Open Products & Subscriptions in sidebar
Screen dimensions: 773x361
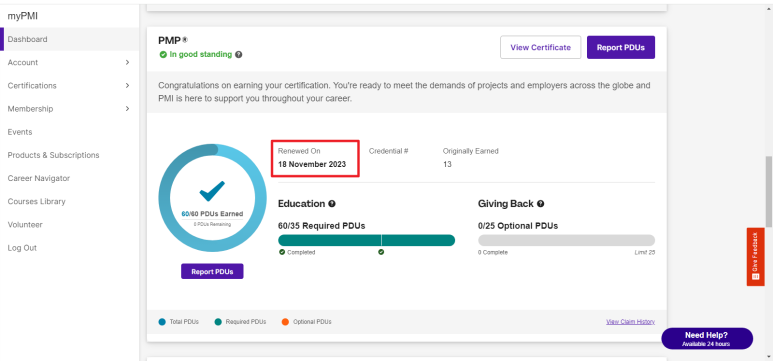click(x=53, y=155)
